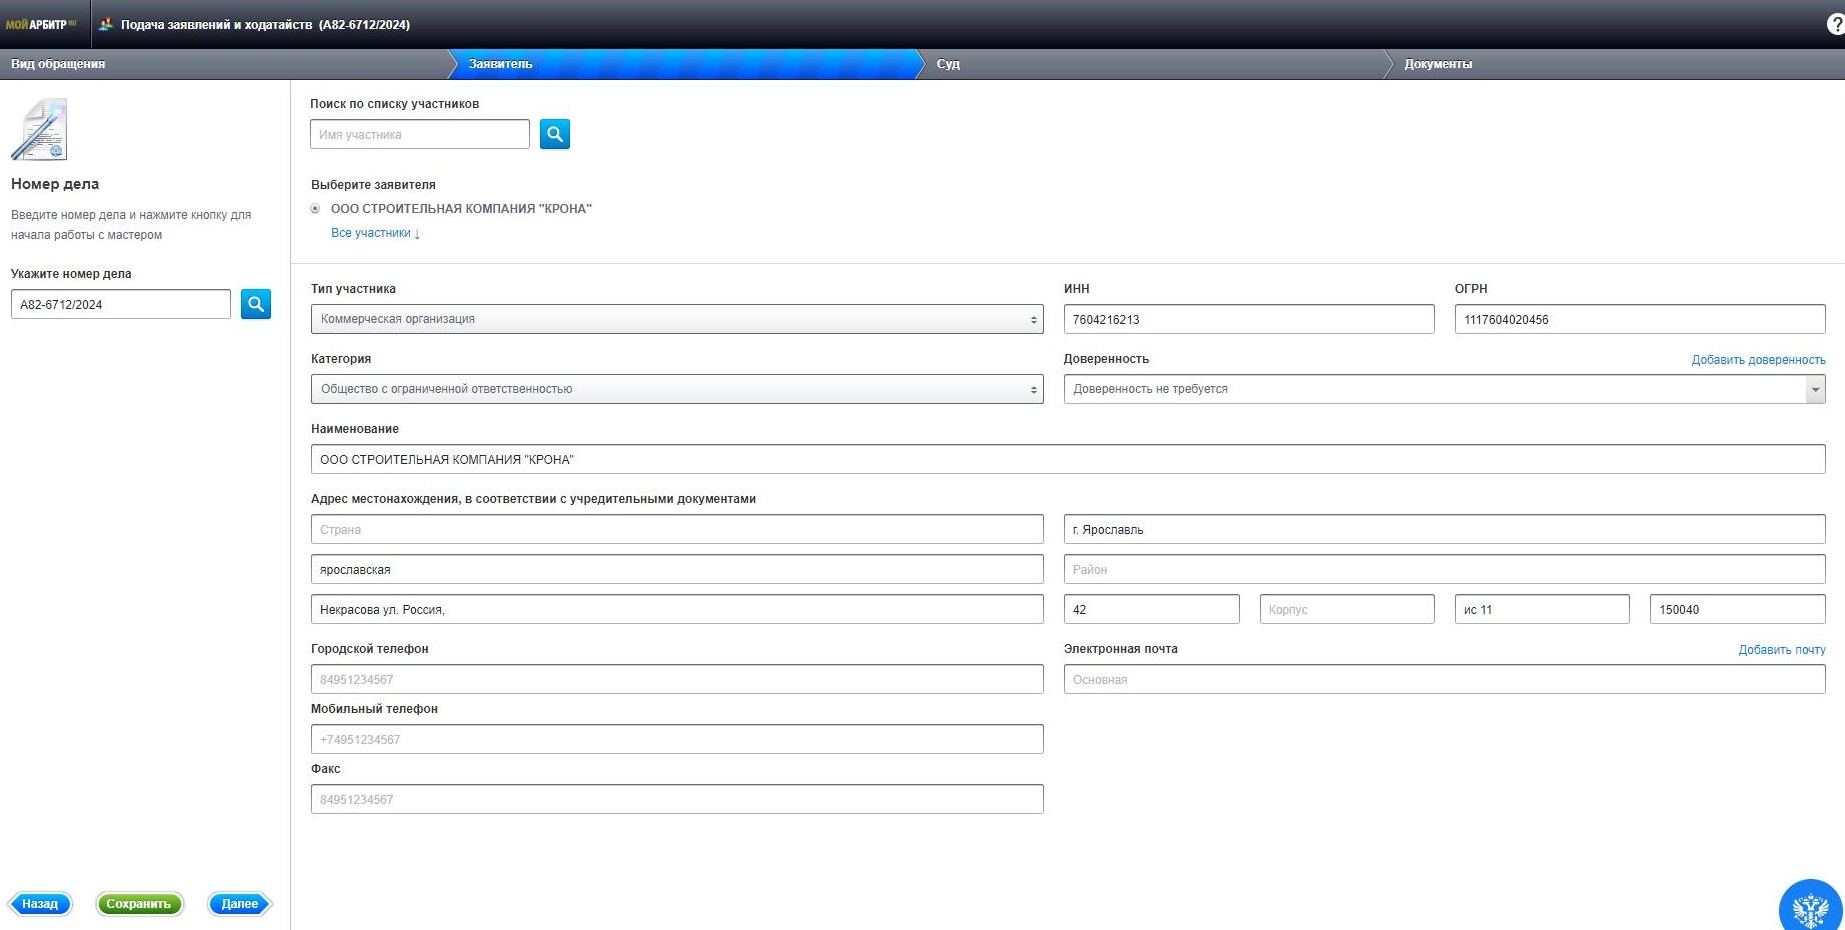Click the Мой Арбитр logo

point(41,24)
